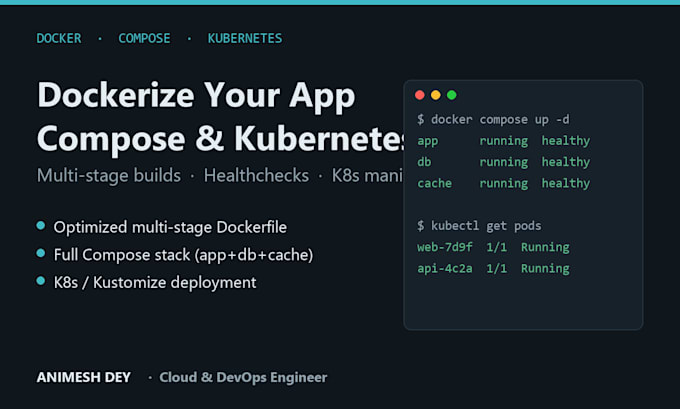Click the 'api-4c2a' pod name
Viewport: 680px width, 409px height.
(x=445, y=268)
